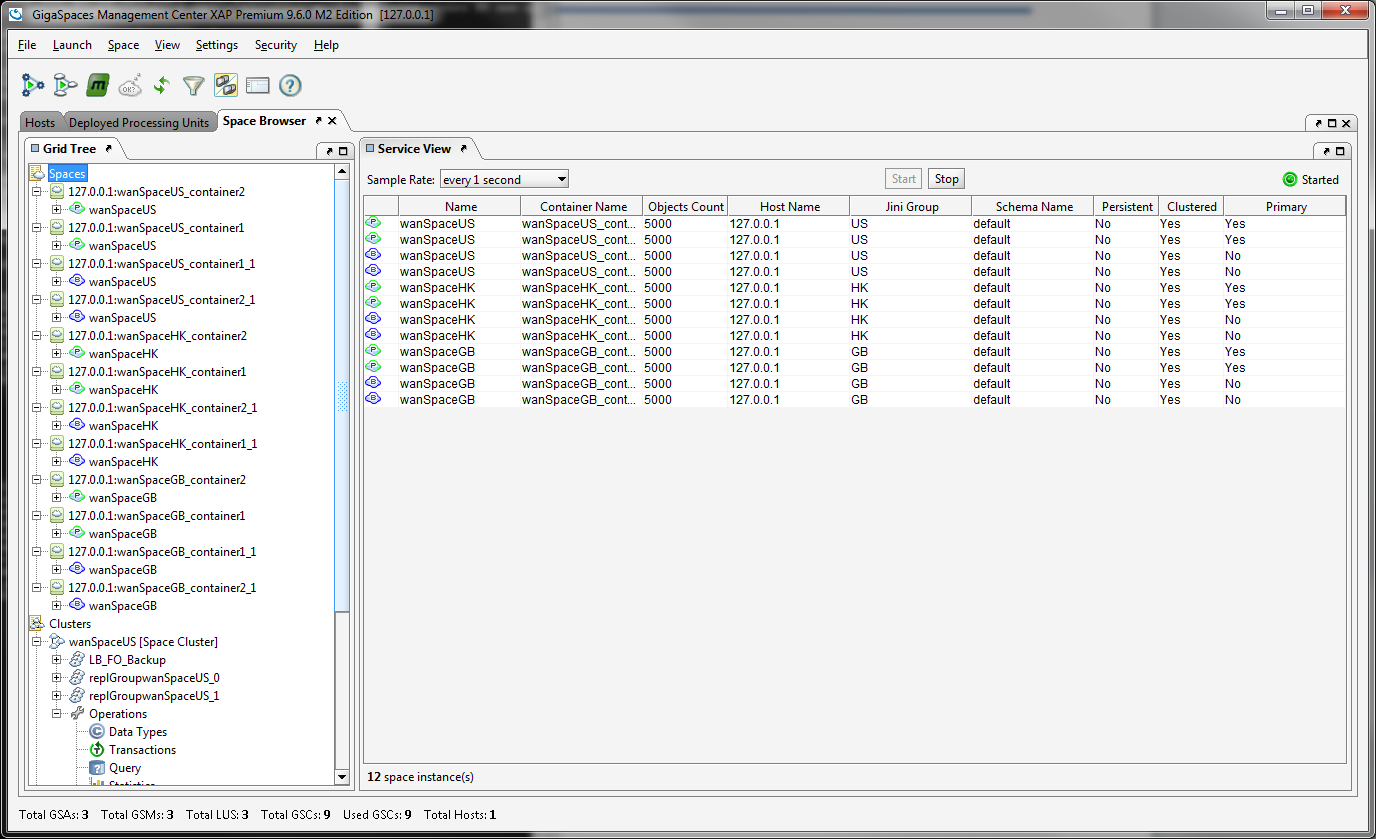Sort by the Primary column header
Viewport: 1376px width, 839px height.
coord(1286,207)
